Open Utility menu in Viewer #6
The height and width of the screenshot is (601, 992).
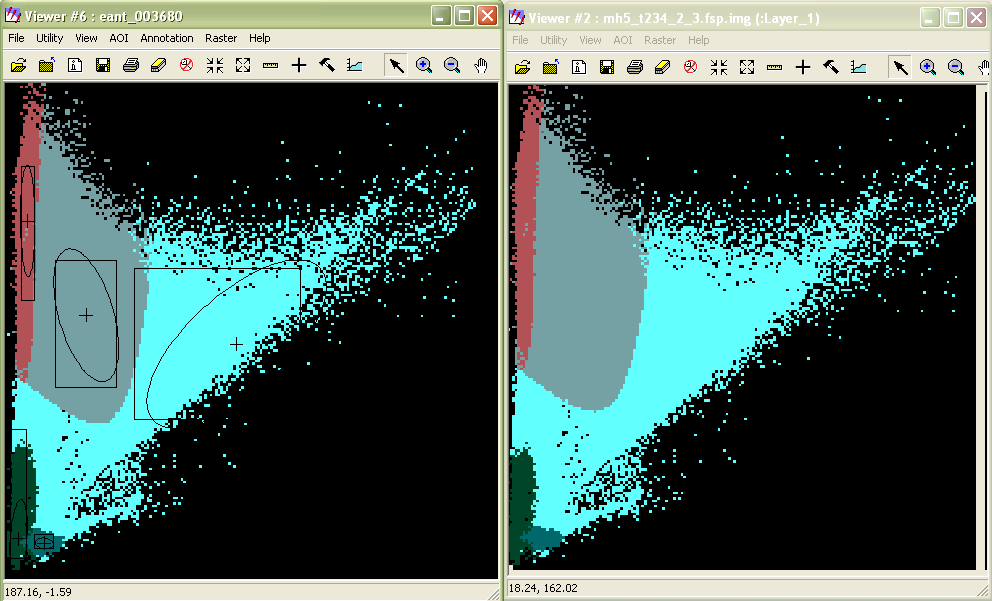(x=49, y=38)
